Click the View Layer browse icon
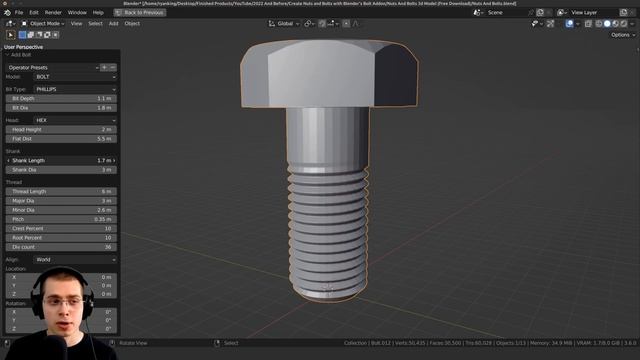The width and height of the screenshot is (640, 360). pos(562,13)
